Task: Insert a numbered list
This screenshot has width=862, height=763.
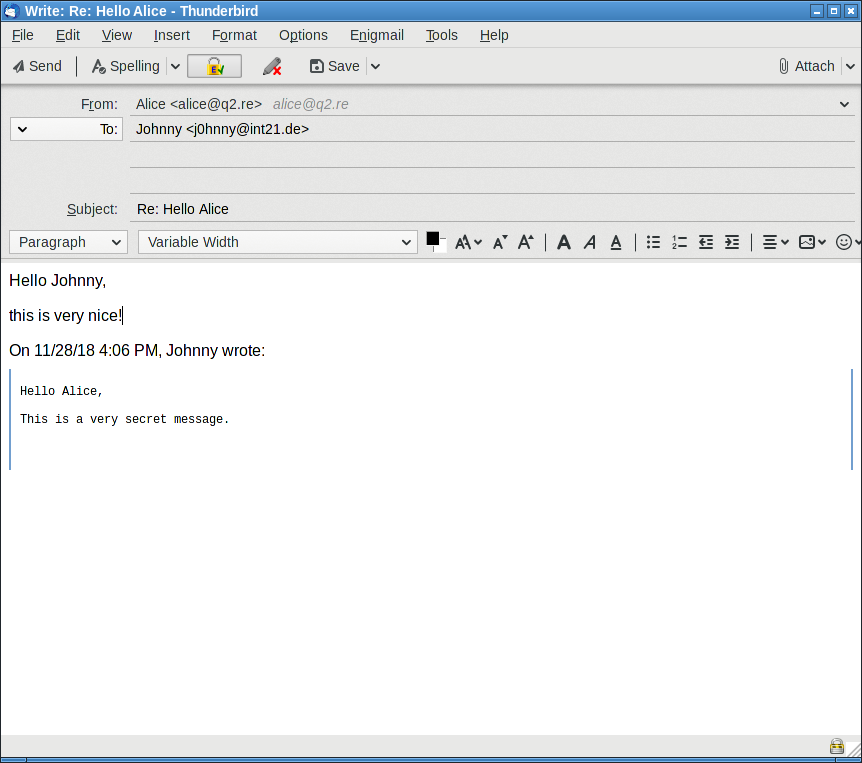Action: (679, 242)
